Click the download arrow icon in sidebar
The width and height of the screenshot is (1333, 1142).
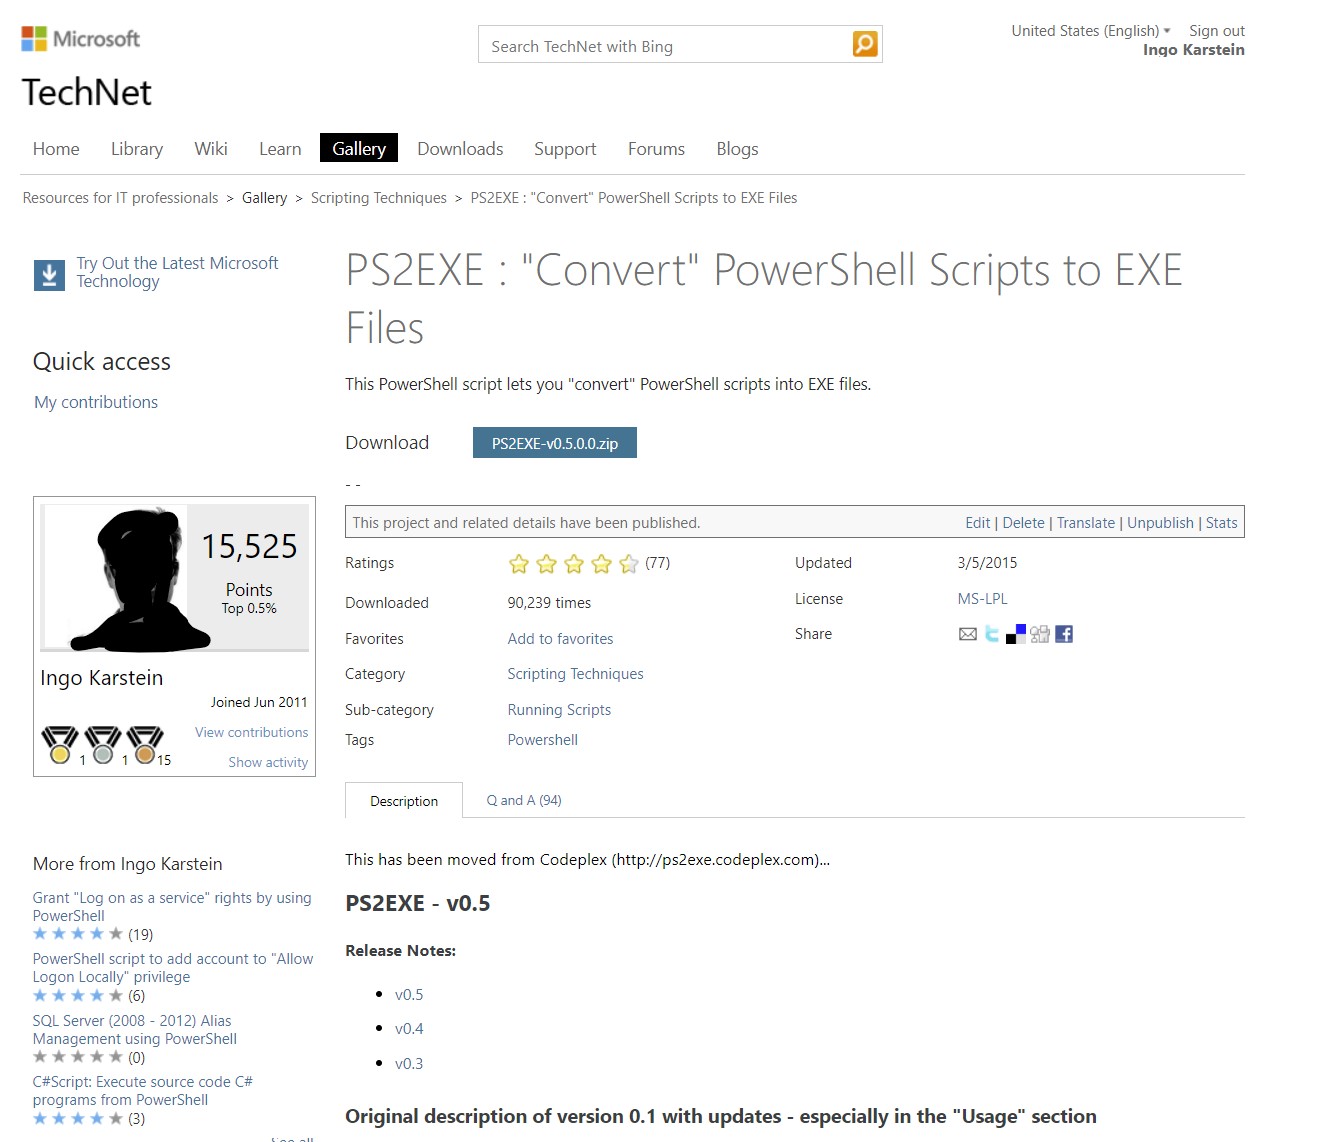49,275
